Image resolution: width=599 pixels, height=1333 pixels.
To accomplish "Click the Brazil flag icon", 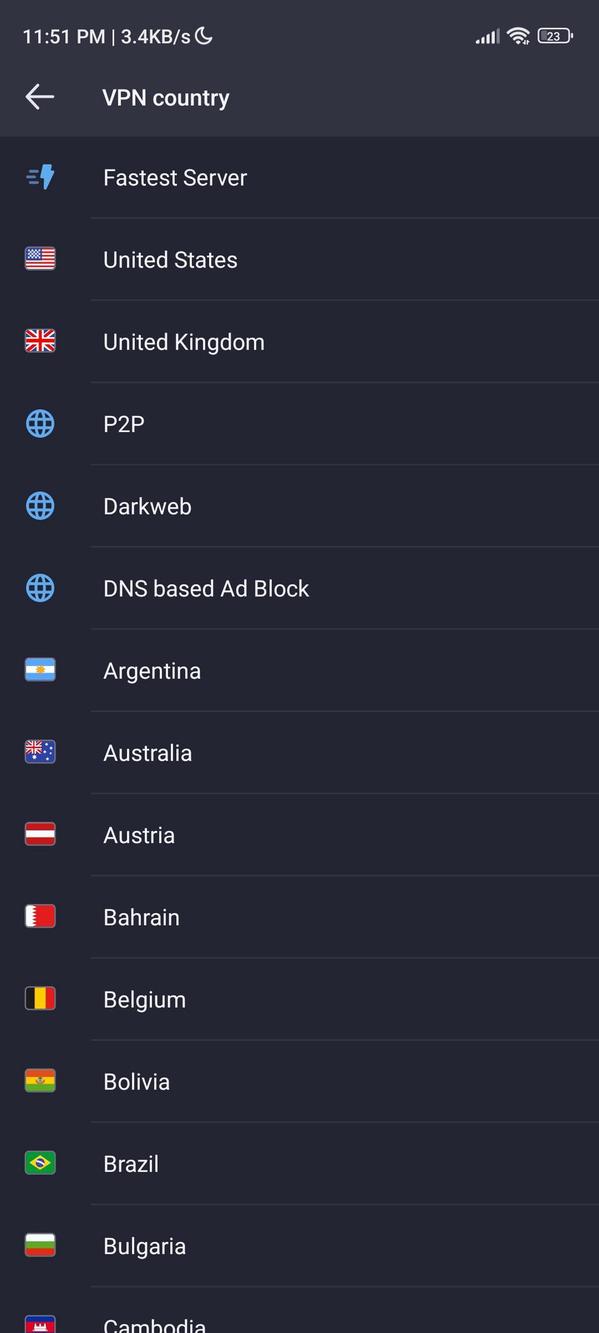I will tap(39, 1162).
